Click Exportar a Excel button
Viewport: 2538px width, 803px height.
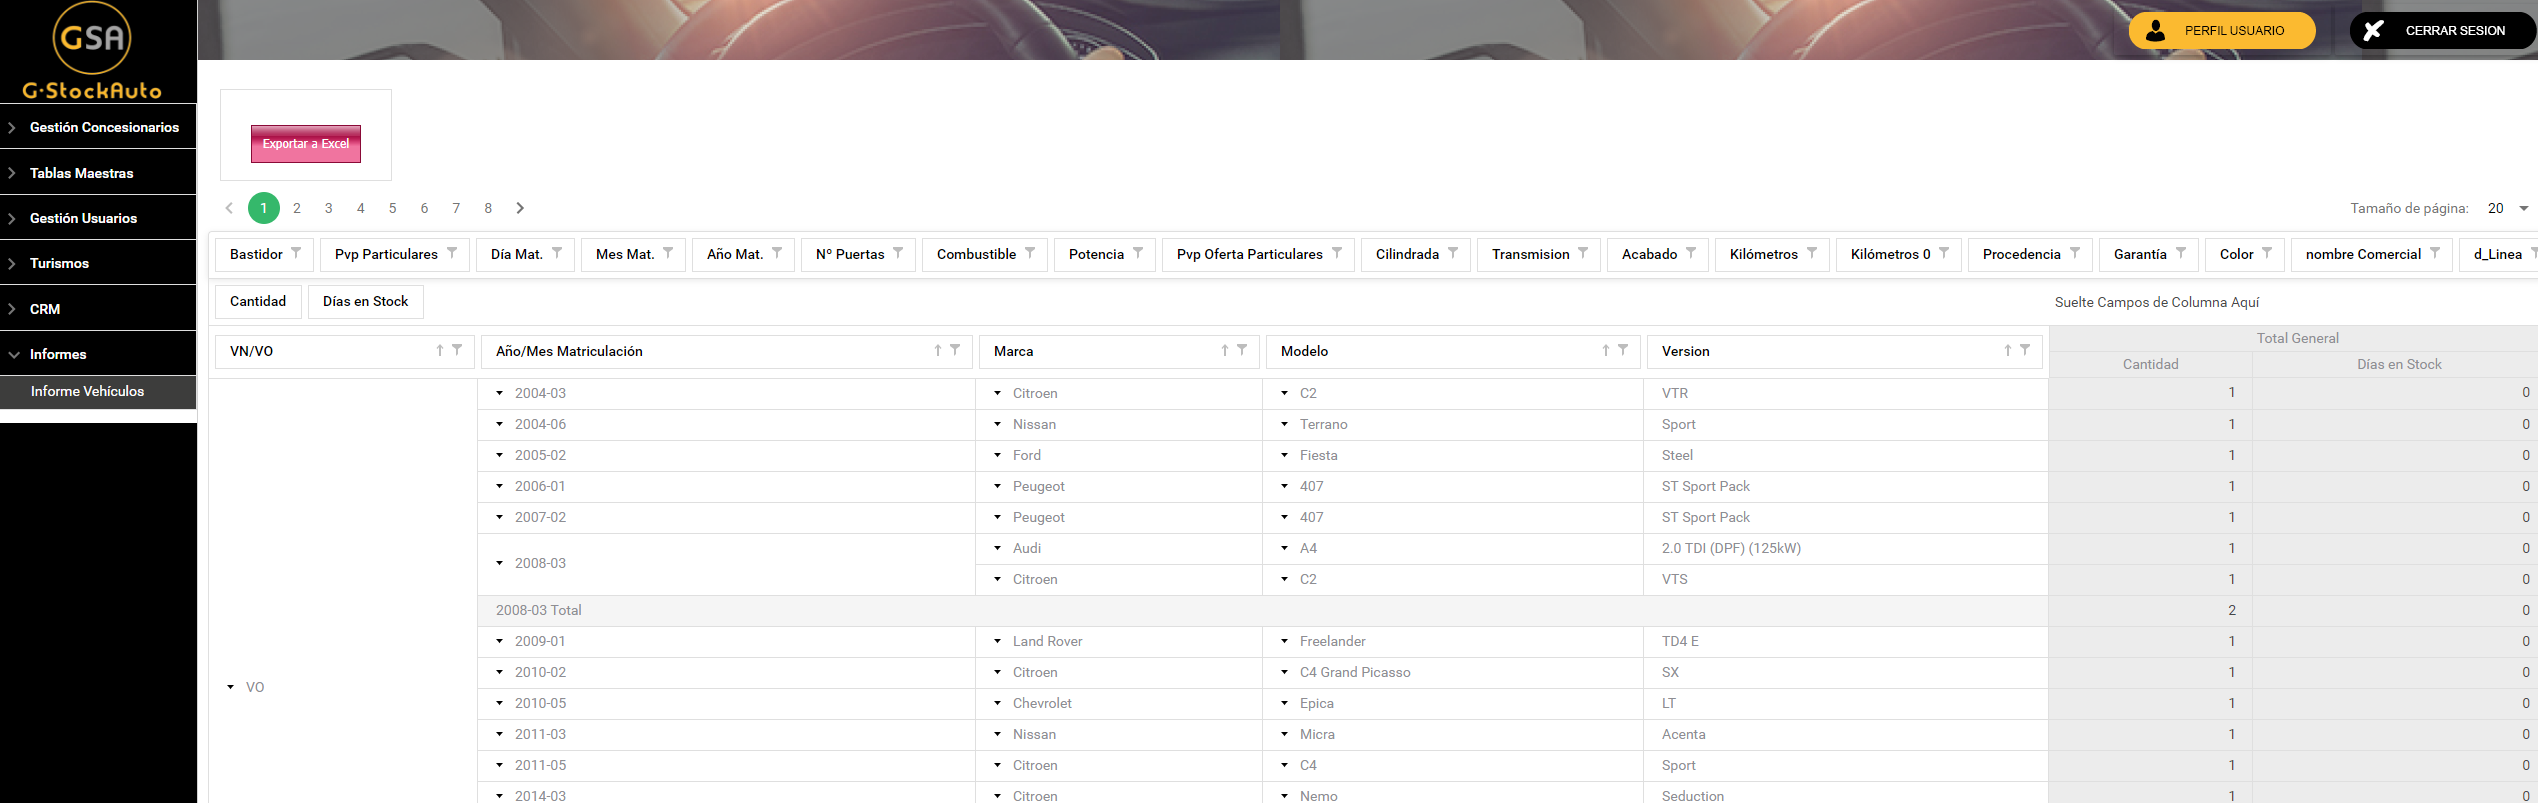[x=306, y=144]
